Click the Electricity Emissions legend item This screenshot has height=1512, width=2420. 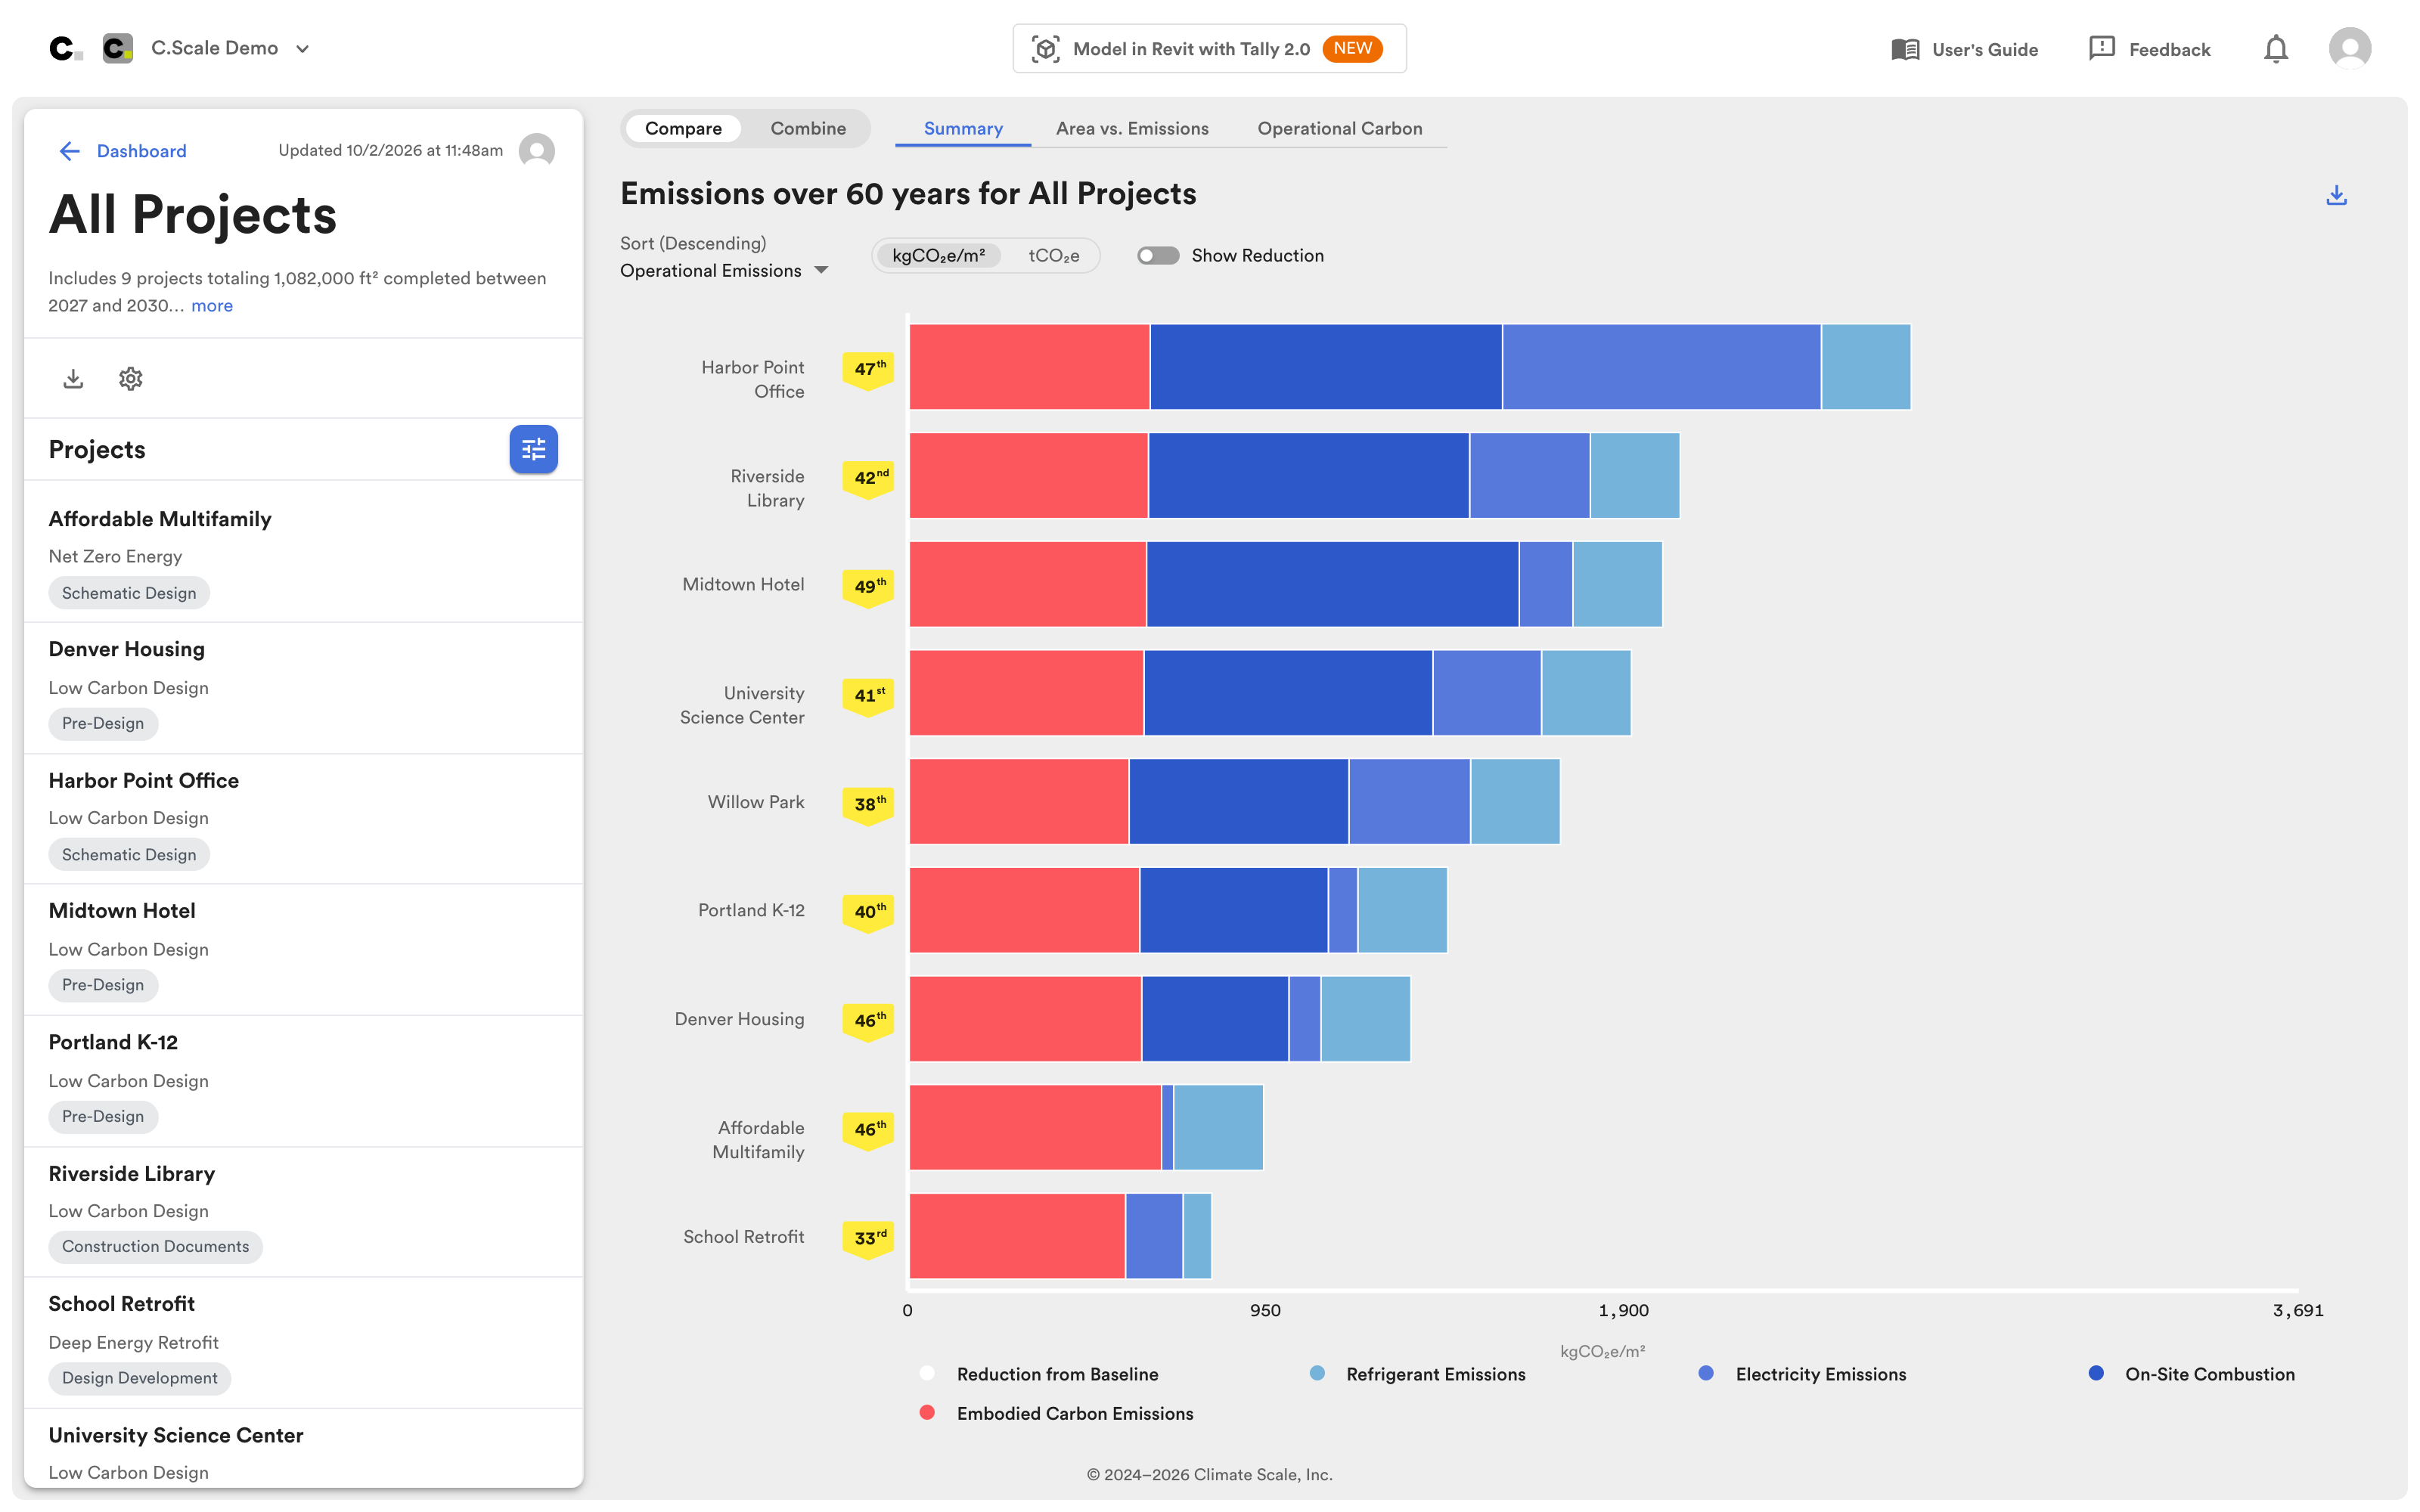click(1803, 1374)
